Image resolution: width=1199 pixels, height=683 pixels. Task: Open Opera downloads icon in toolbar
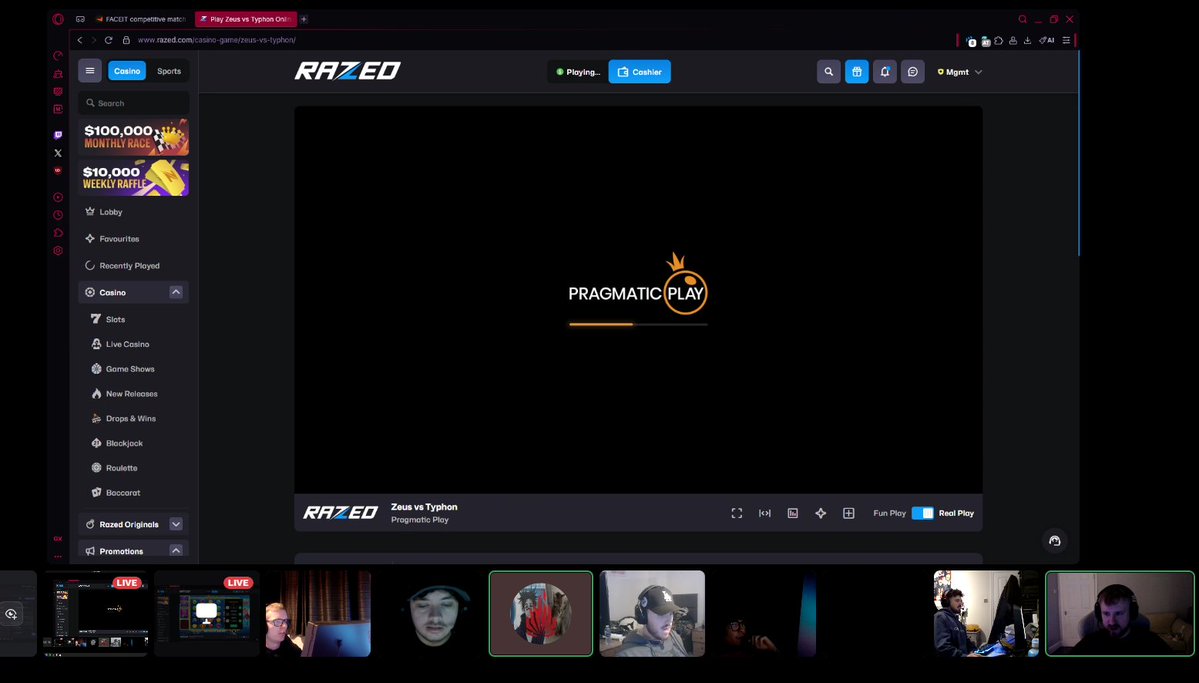[x=1027, y=41]
